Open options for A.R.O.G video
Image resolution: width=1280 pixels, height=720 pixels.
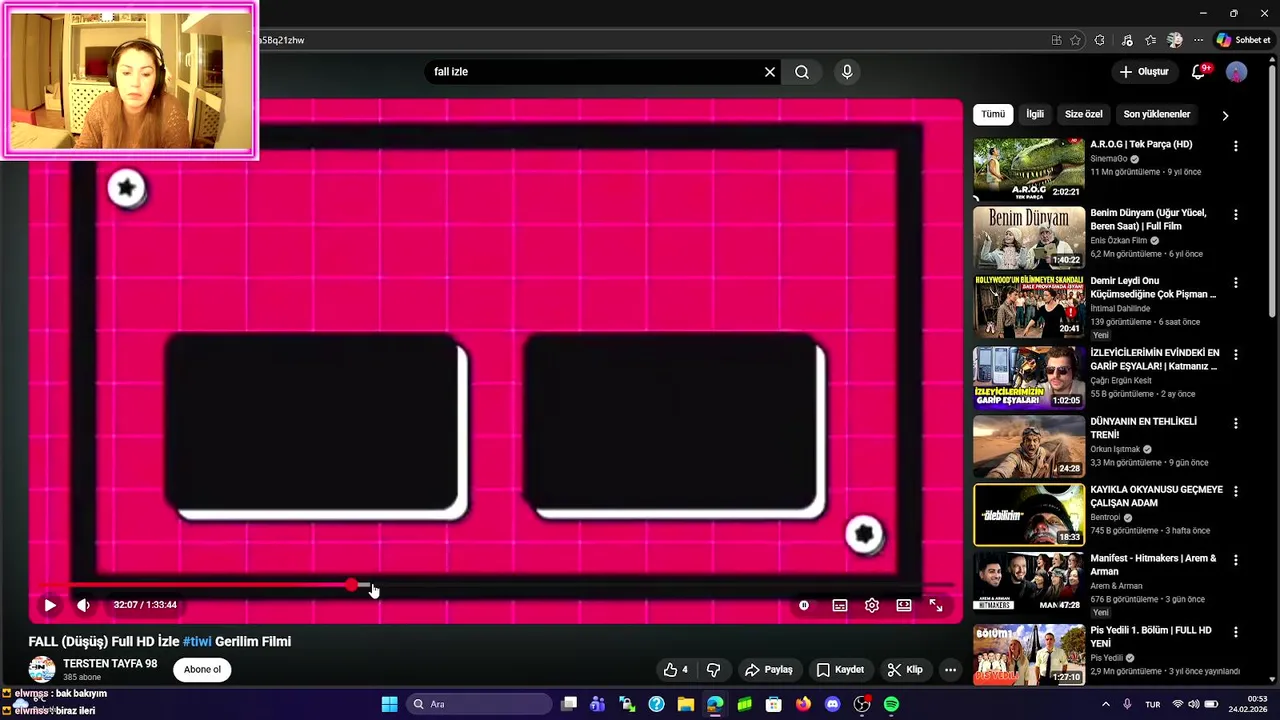coord(1236,146)
